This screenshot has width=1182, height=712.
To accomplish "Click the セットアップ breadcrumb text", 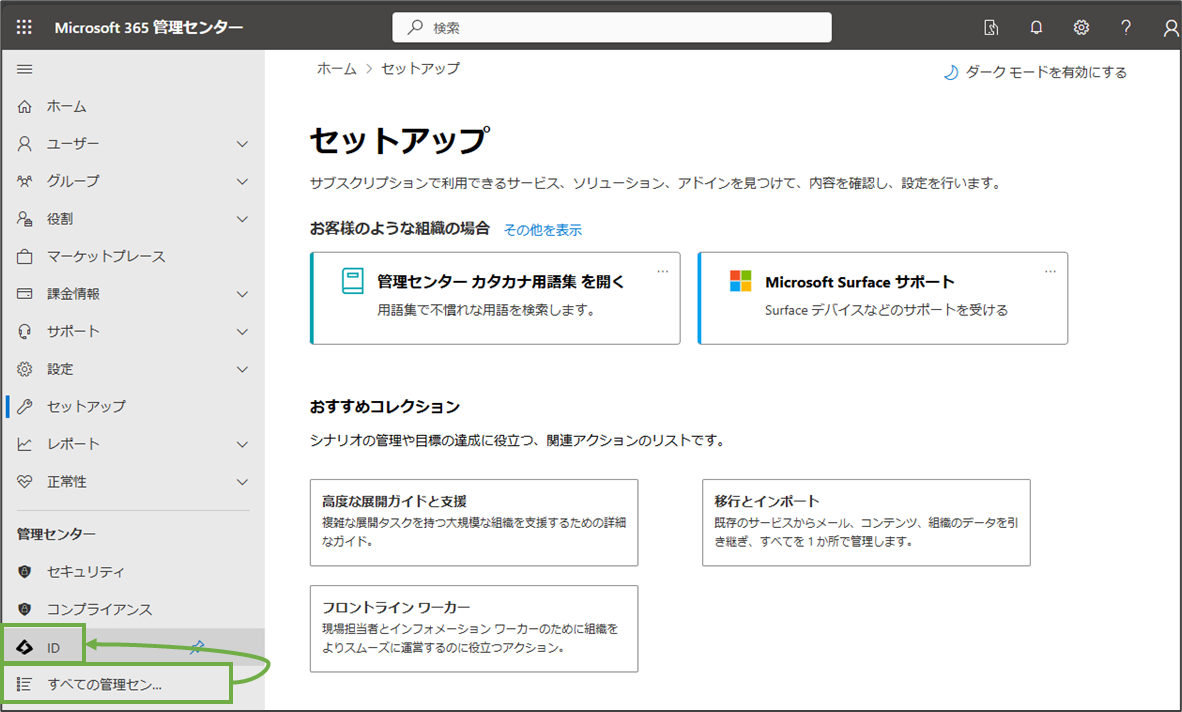I will [420, 69].
